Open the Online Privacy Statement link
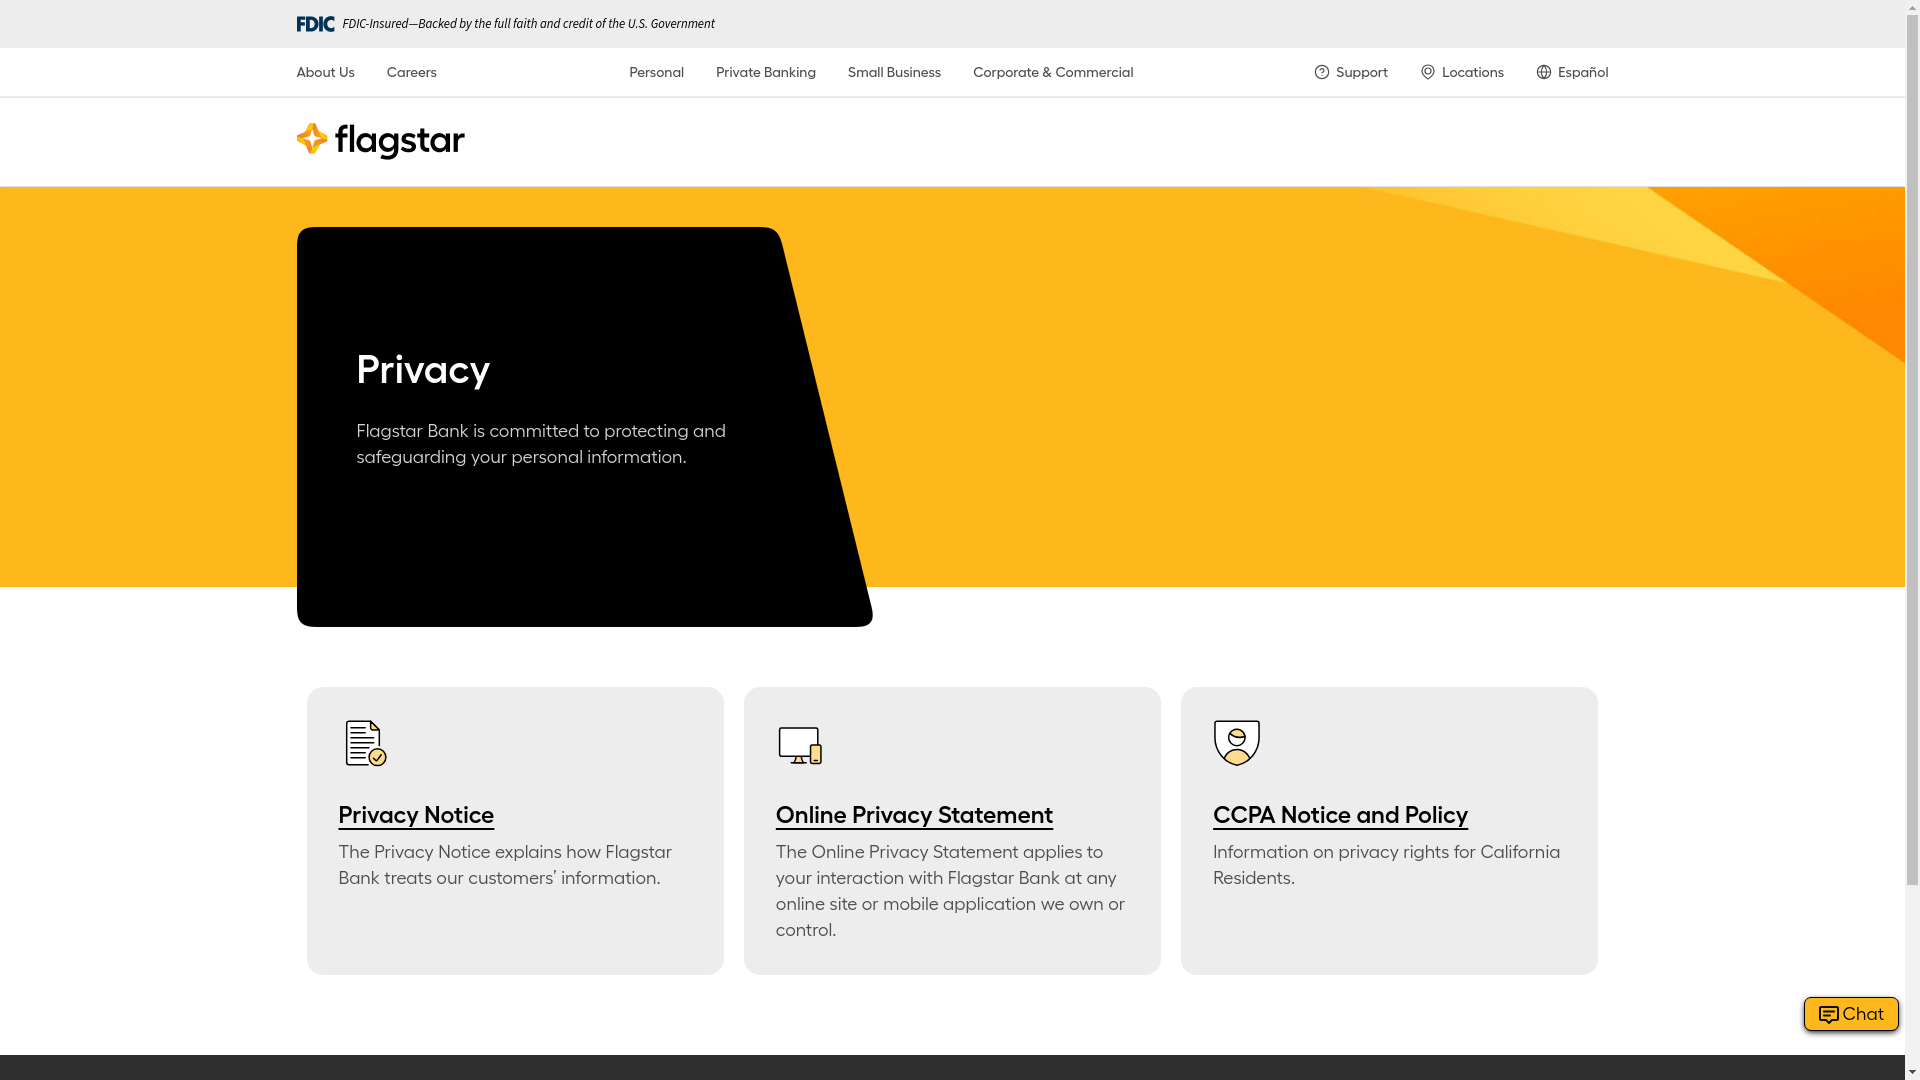The image size is (1920, 1080). (913, 815)
